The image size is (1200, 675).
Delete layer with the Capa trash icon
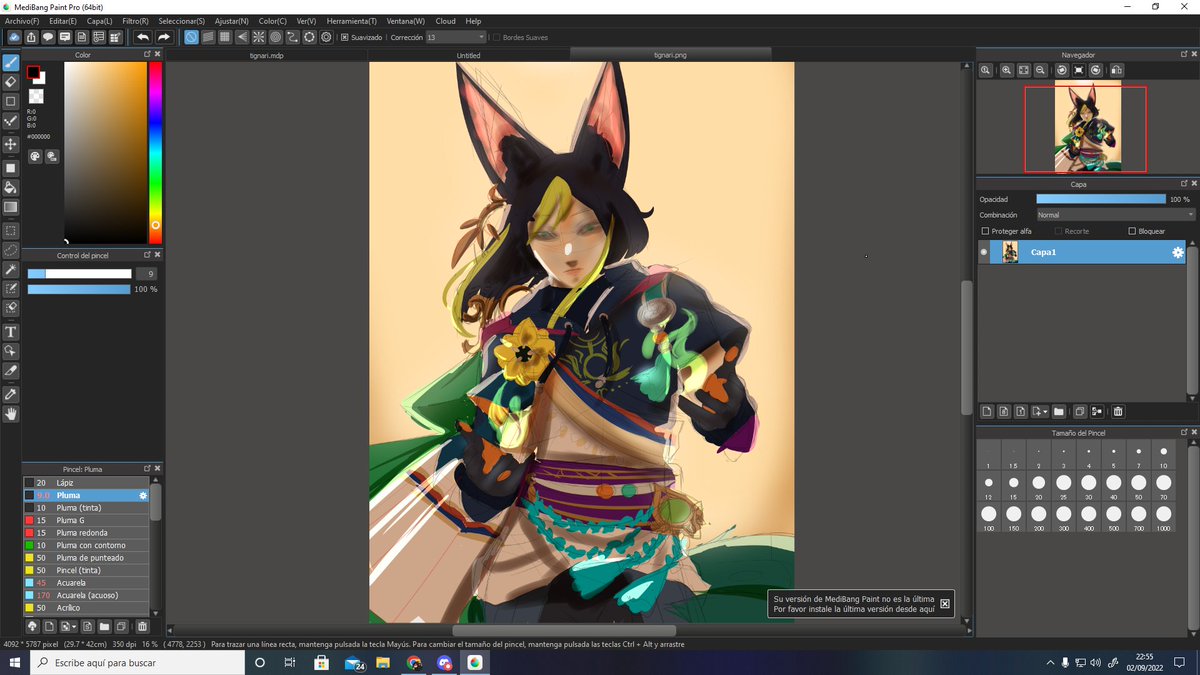click(x=1118, y=411)
